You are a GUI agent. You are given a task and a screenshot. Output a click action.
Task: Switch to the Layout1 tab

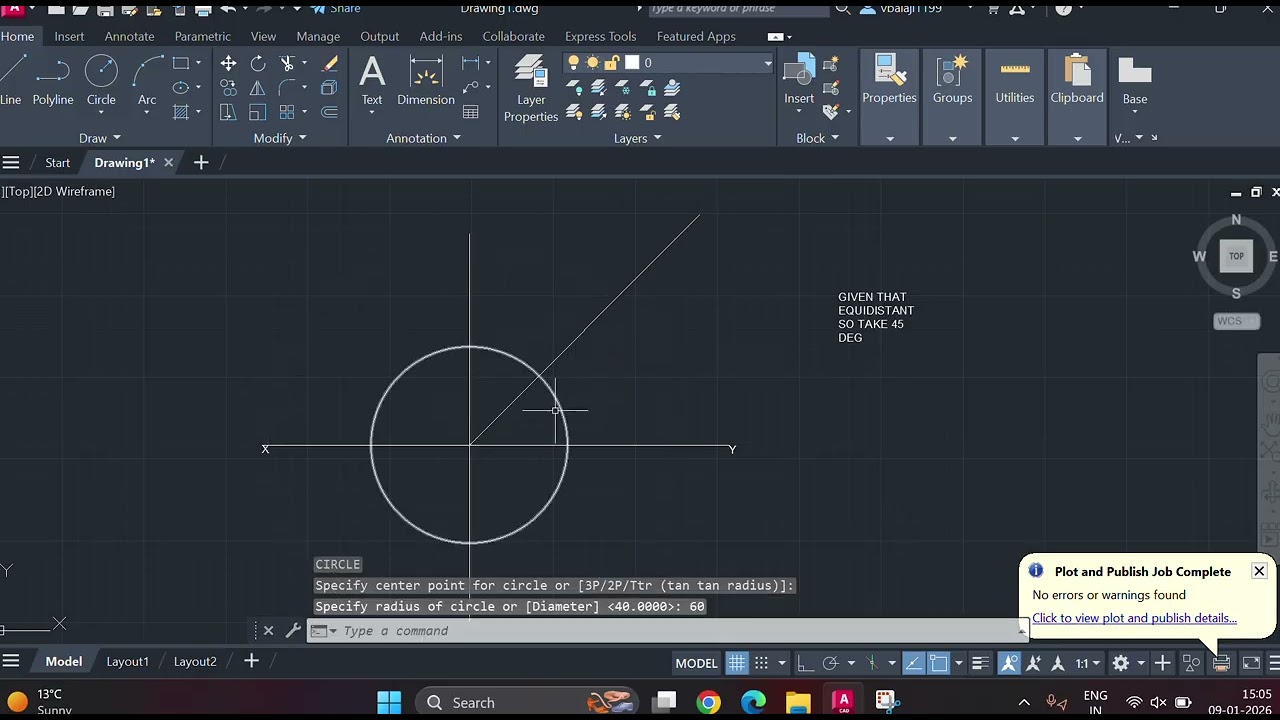127,661
